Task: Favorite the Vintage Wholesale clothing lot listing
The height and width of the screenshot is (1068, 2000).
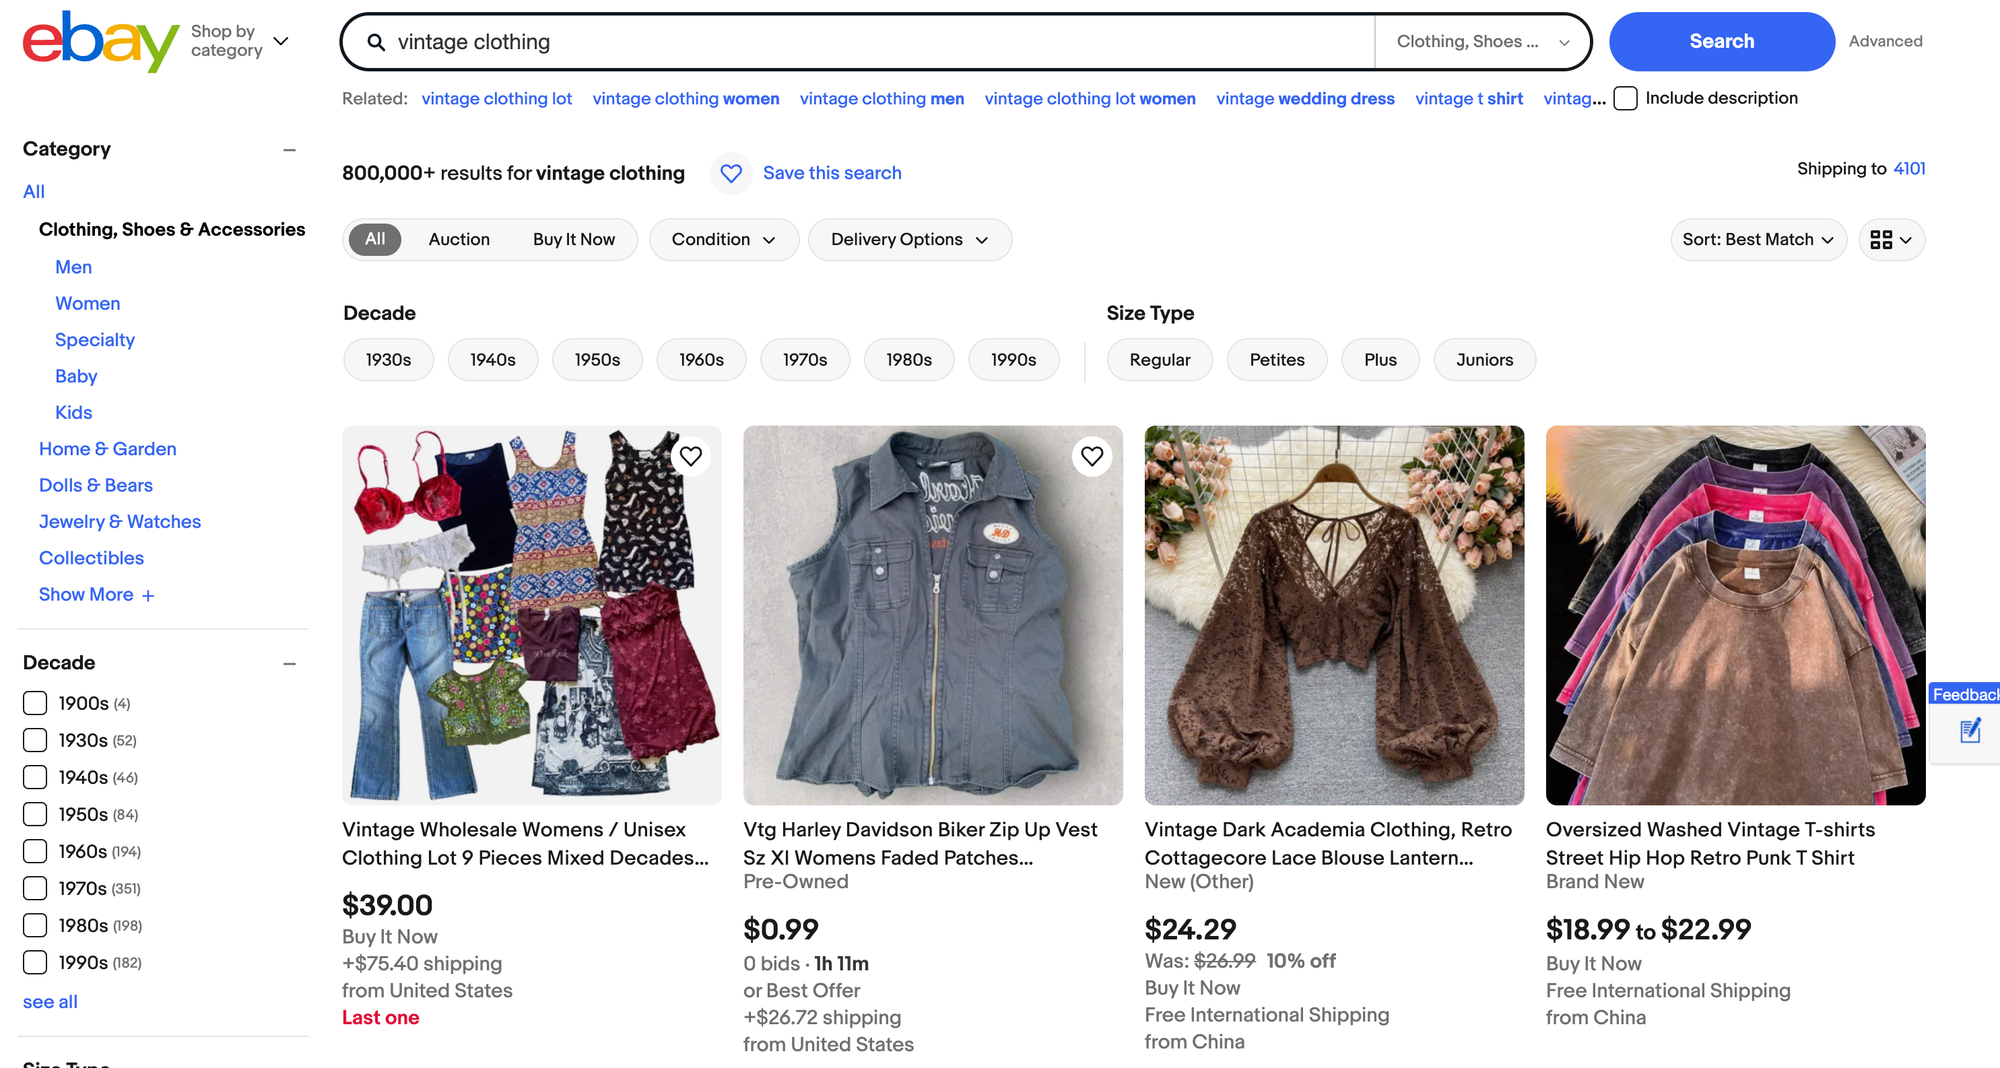Action: click(x=690, y=456)
